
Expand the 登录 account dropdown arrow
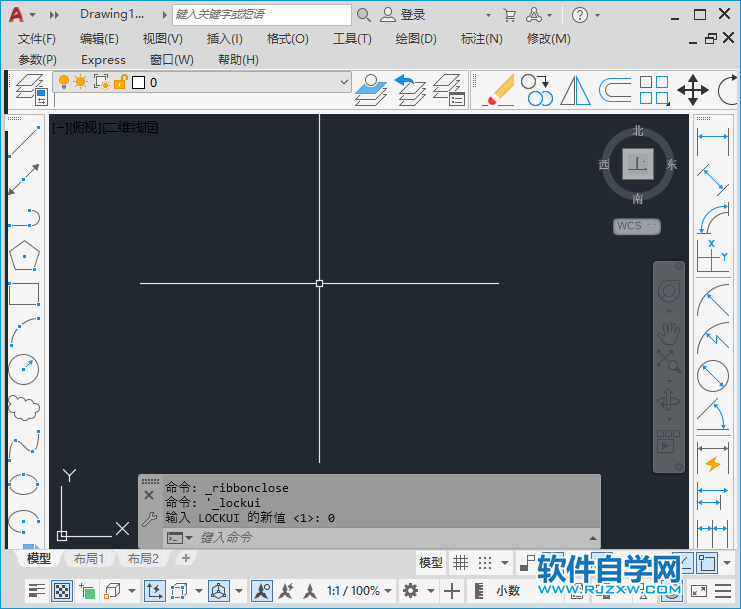488,16
